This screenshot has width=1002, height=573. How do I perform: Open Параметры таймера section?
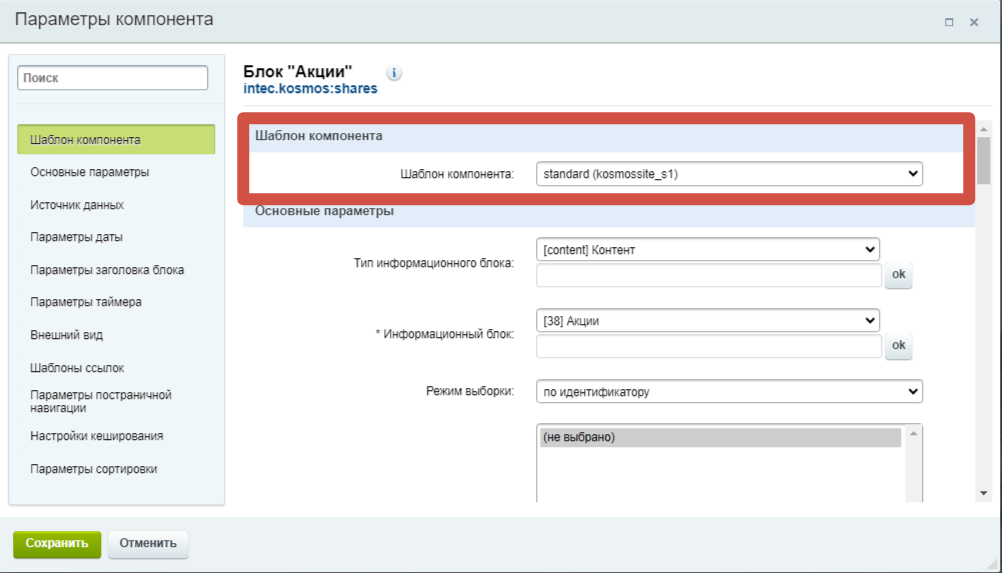point(86,302)
